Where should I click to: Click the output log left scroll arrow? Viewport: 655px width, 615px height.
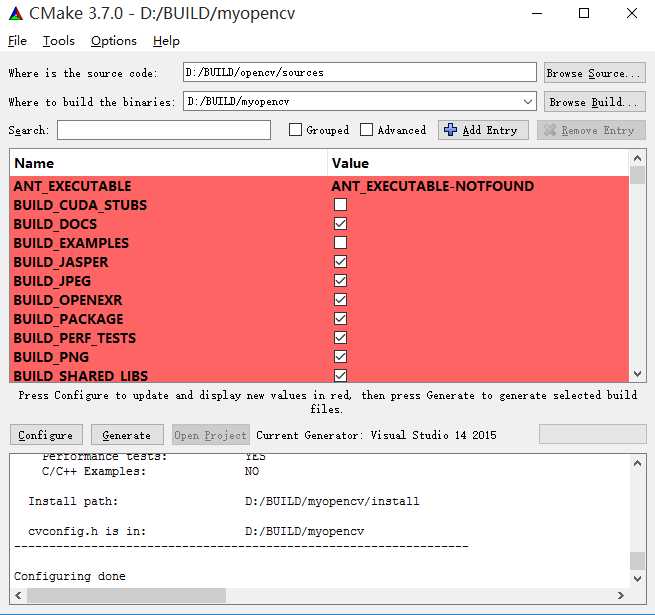point(18,595)
